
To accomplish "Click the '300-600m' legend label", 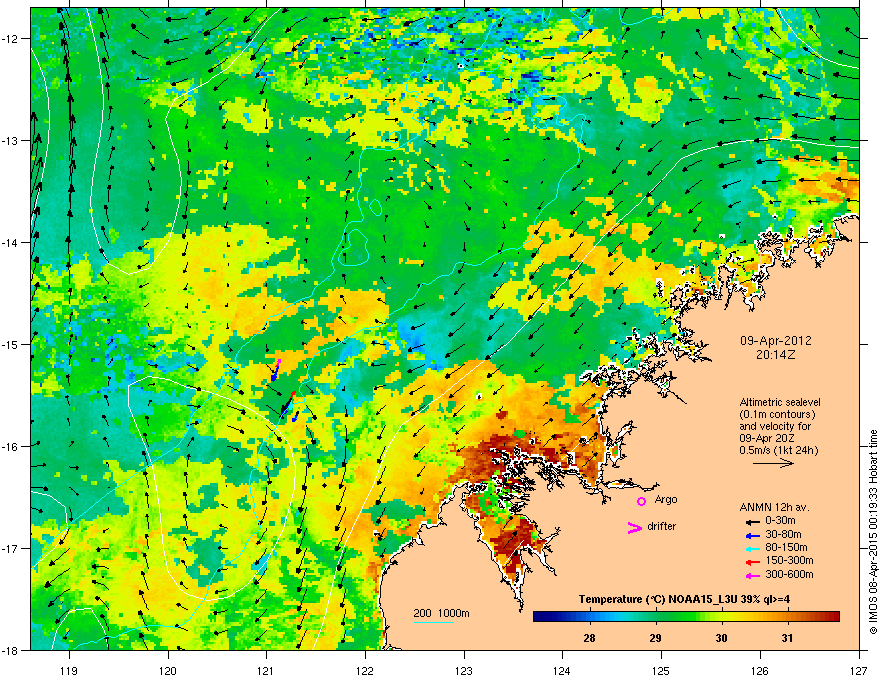I will 789,575.
